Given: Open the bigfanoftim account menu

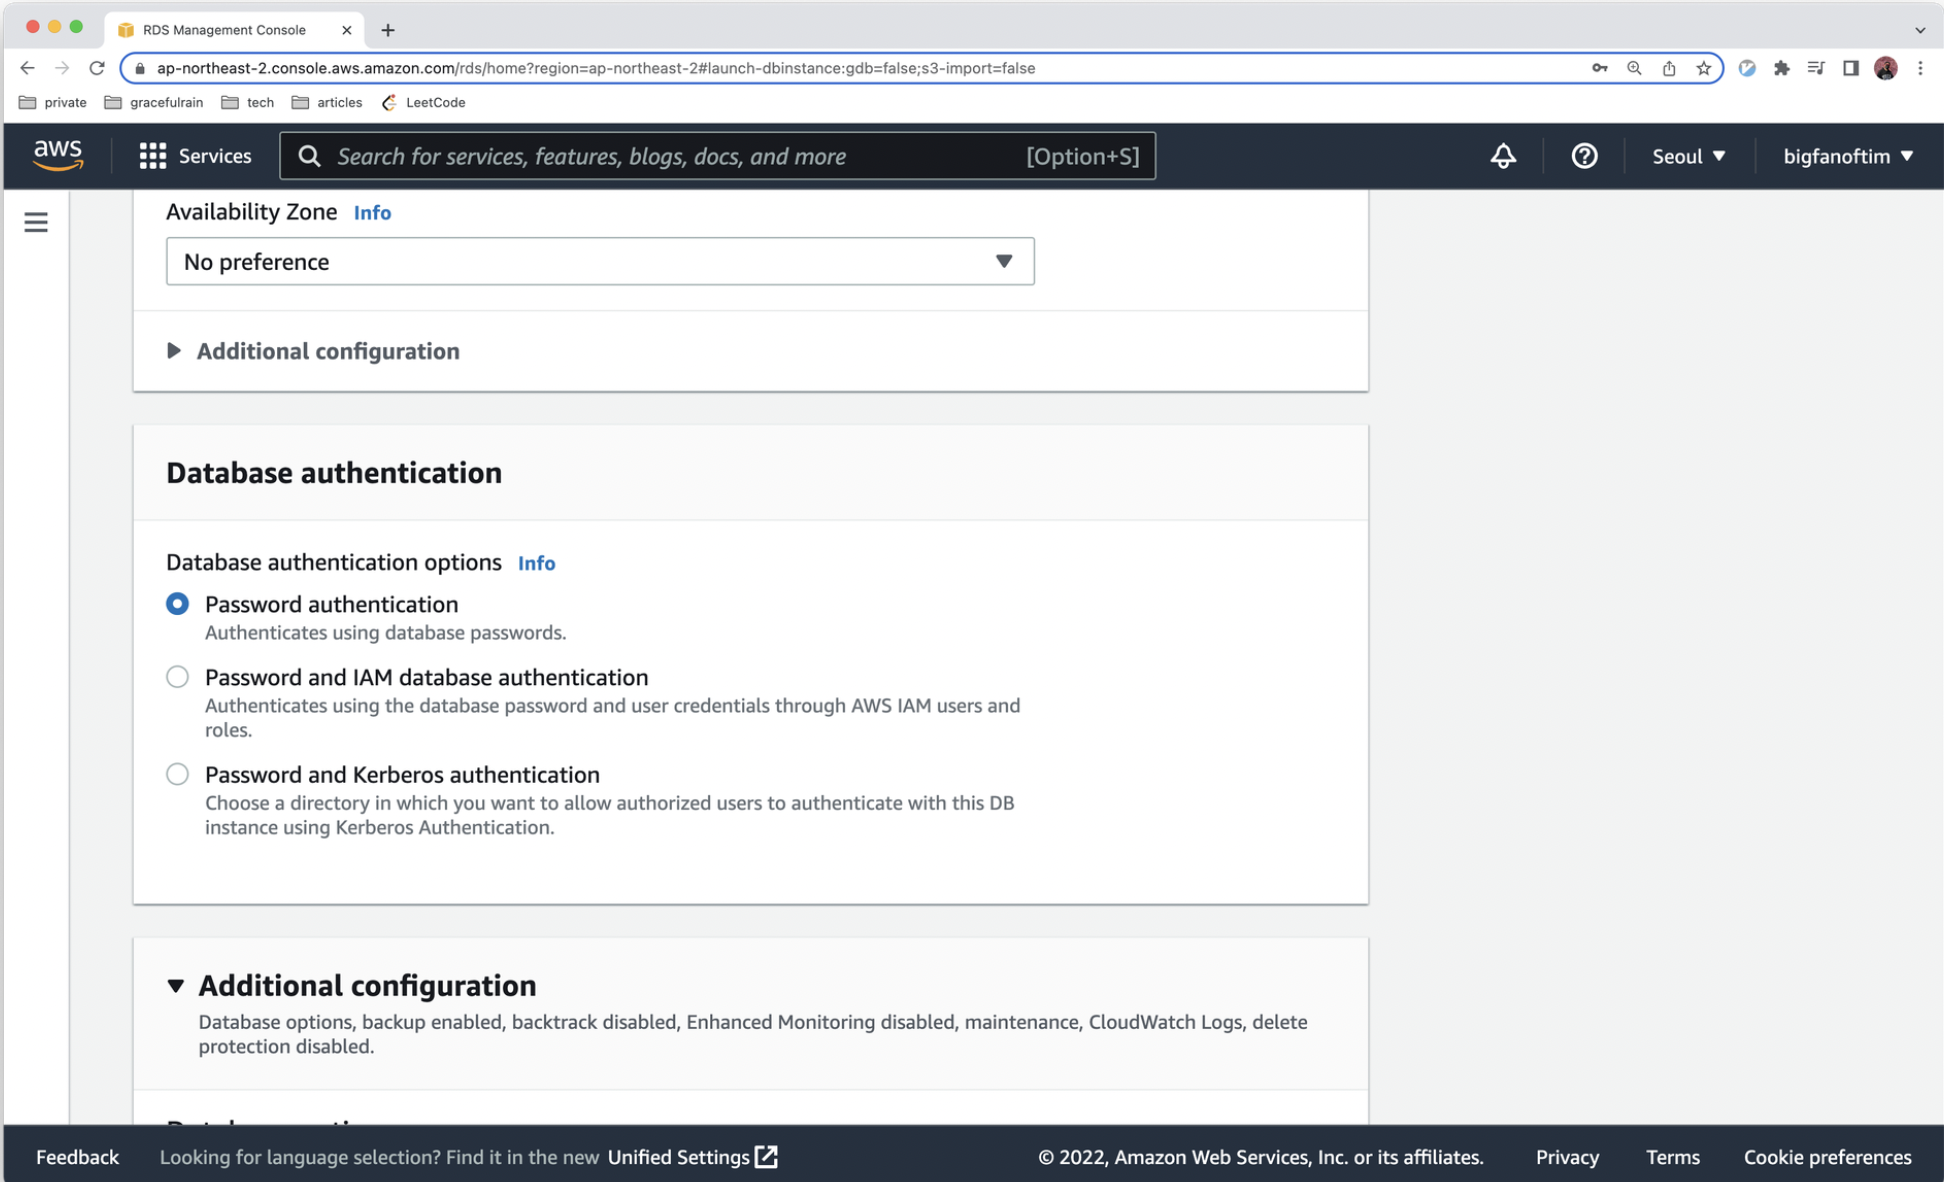Looking at the screenshot, I should click(x=1847, y=156).
